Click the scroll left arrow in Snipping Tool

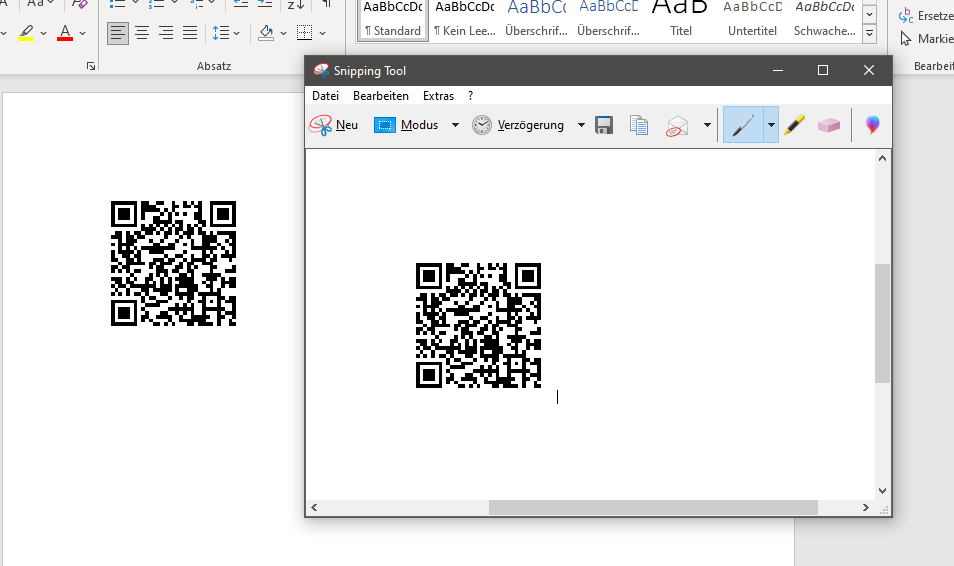[x=314, y=508]
